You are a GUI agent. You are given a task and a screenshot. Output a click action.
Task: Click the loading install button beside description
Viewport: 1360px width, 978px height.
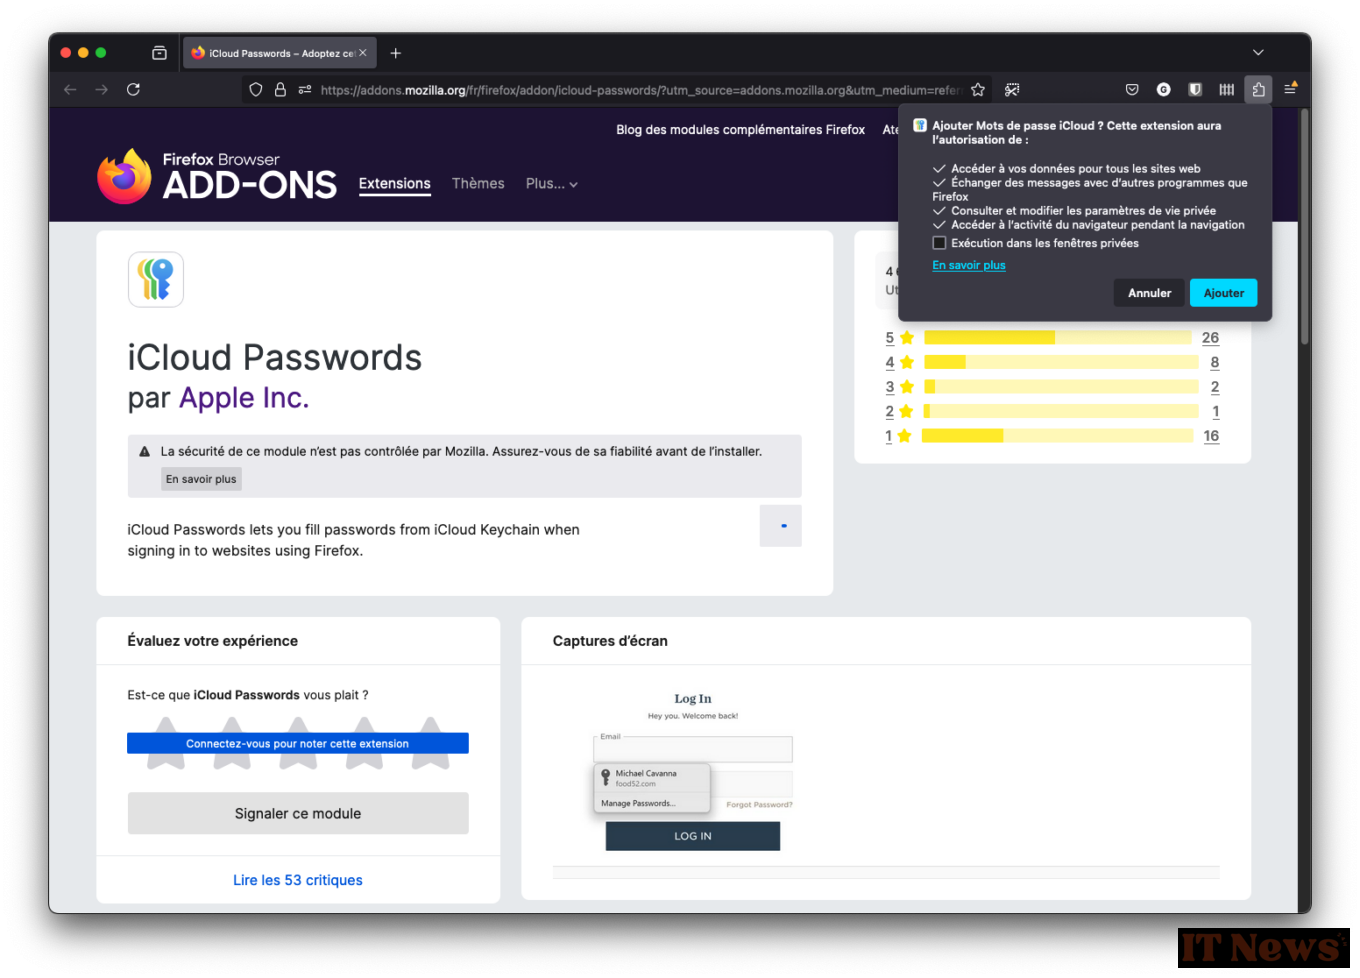(781, 526)
